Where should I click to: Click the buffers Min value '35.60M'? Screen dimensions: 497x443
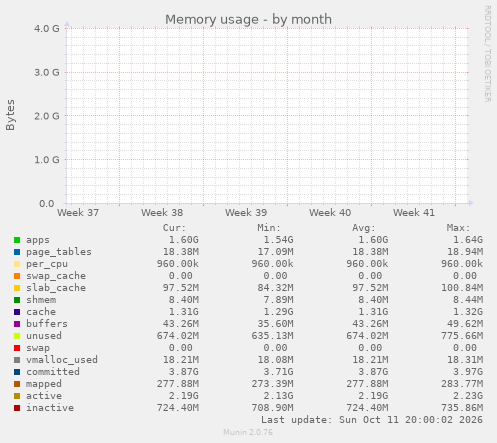[x=275, y=324]
